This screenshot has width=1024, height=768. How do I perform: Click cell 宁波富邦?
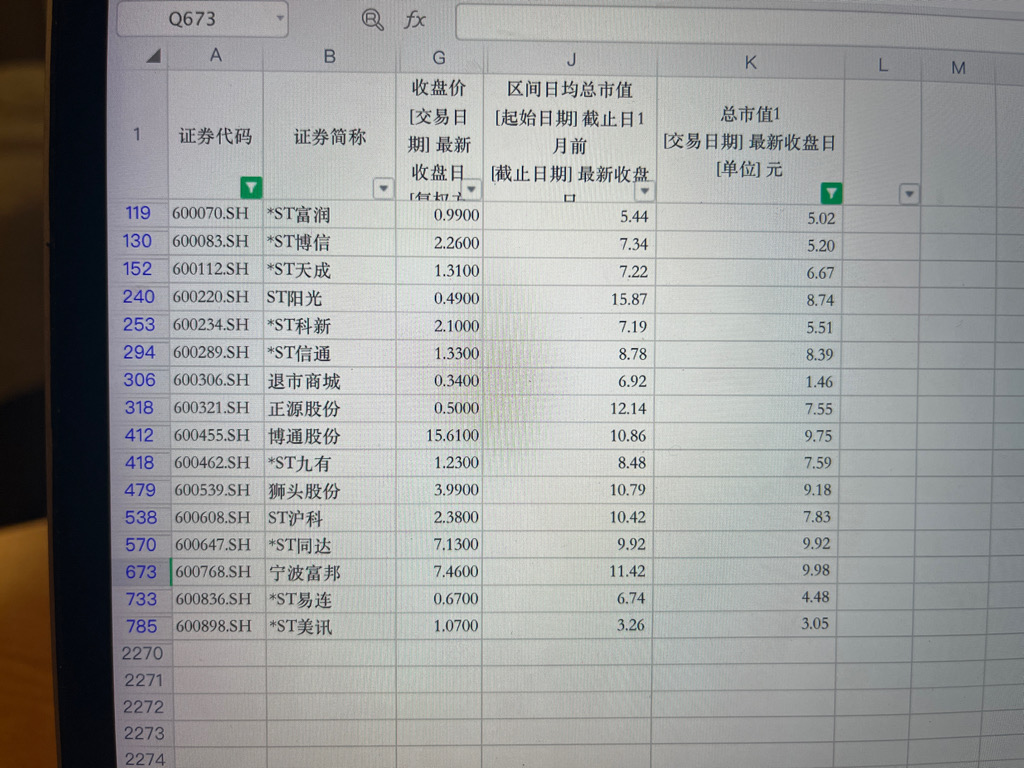[x=331, y=573]
